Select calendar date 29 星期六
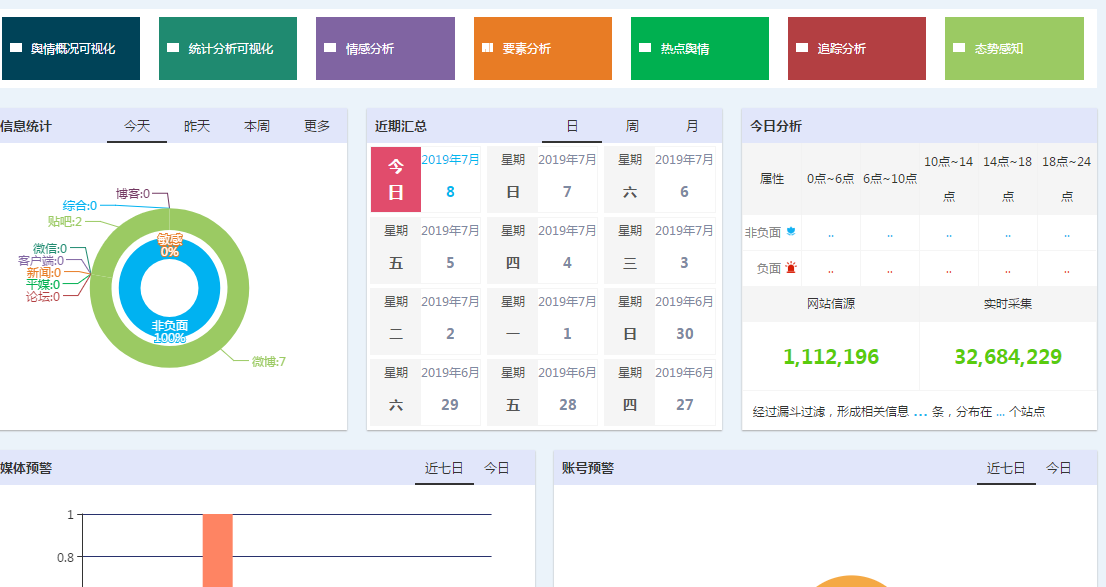 coord(425,392)
